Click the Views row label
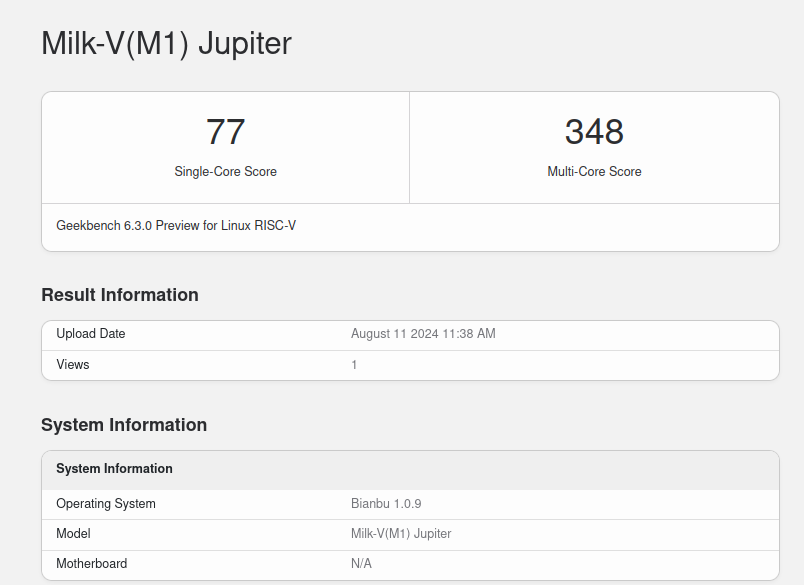 pos(73,365)
